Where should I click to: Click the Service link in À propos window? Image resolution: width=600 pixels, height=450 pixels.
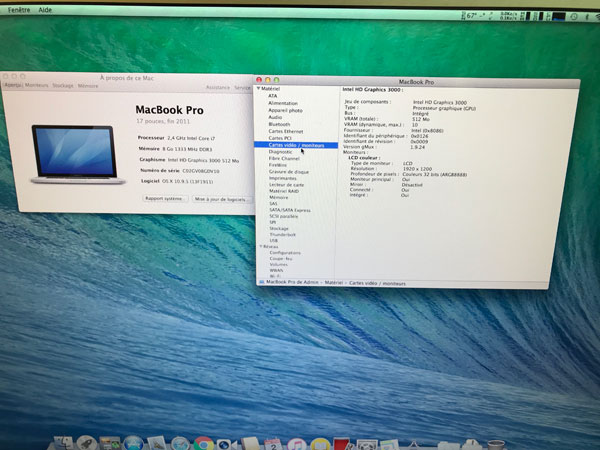[x=242, y=88]
